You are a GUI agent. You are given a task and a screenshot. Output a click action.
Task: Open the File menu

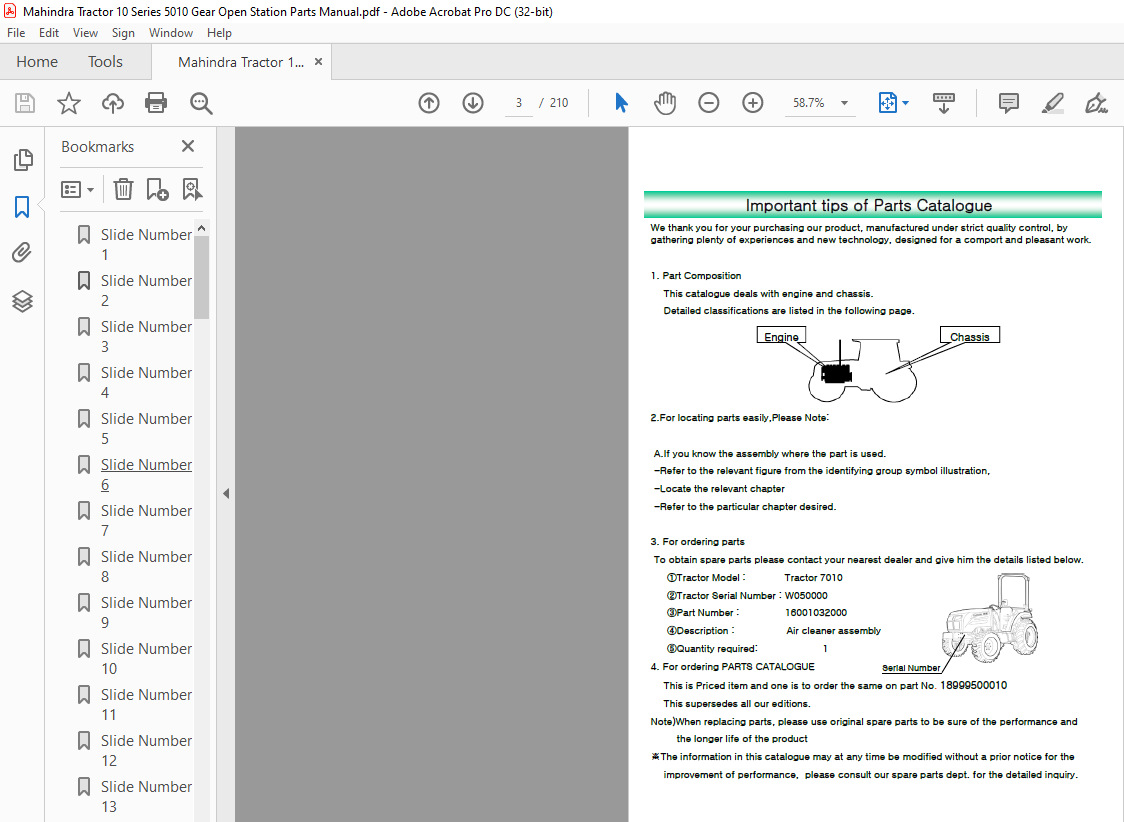tap(16, 33)
